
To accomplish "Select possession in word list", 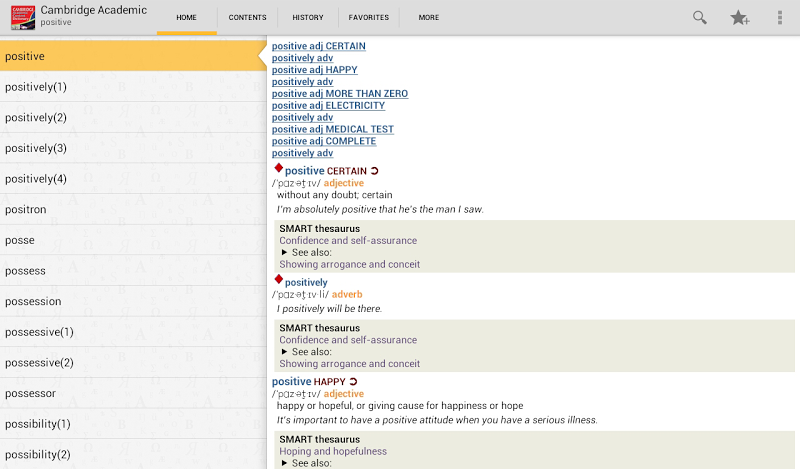I will point(133,301).
